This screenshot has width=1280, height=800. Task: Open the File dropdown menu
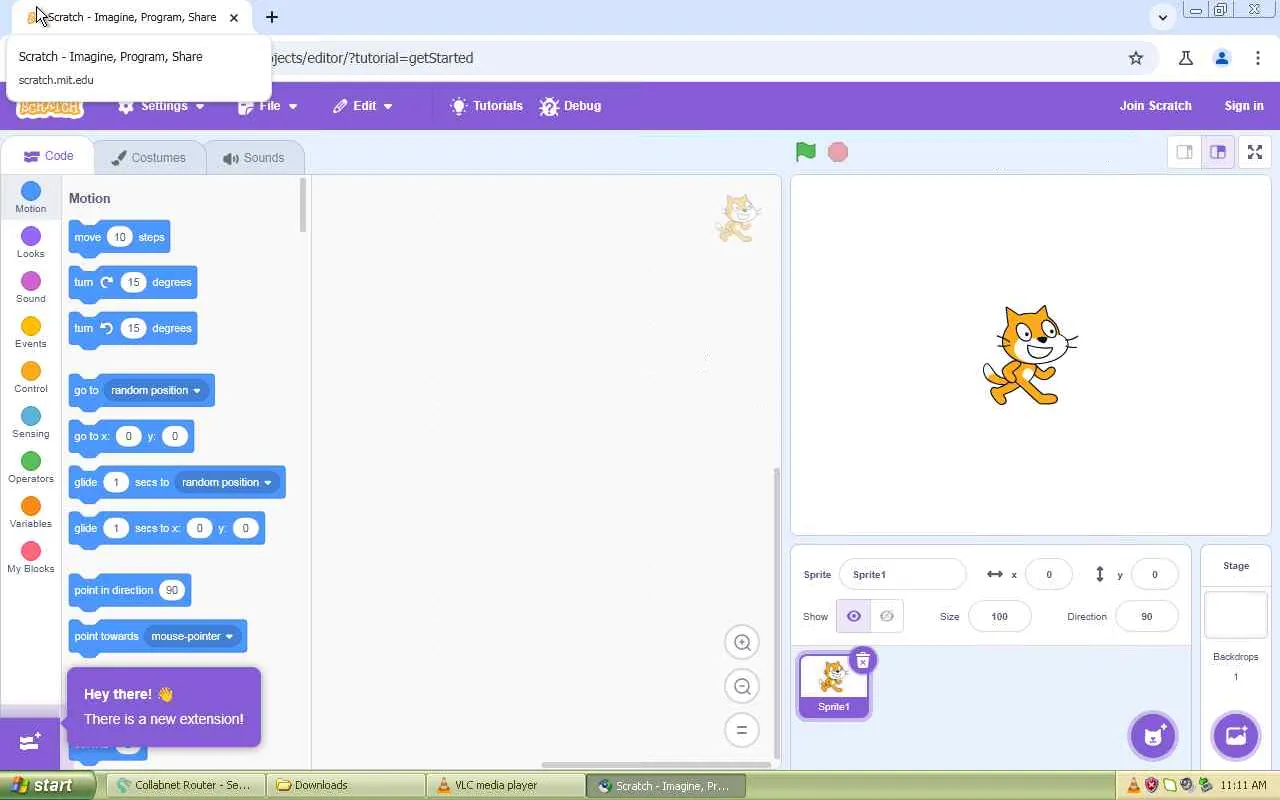(268, 106)
